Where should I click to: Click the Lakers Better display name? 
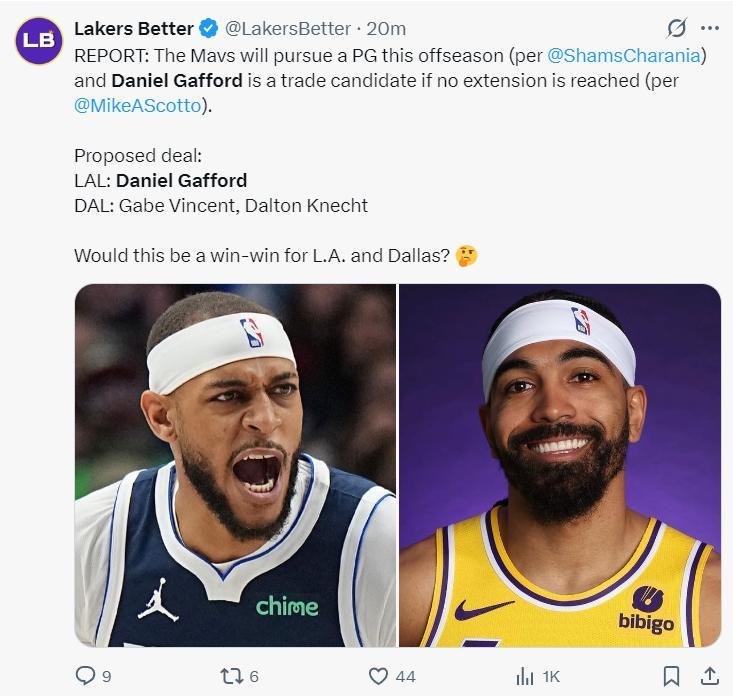[x=134, y=28]
